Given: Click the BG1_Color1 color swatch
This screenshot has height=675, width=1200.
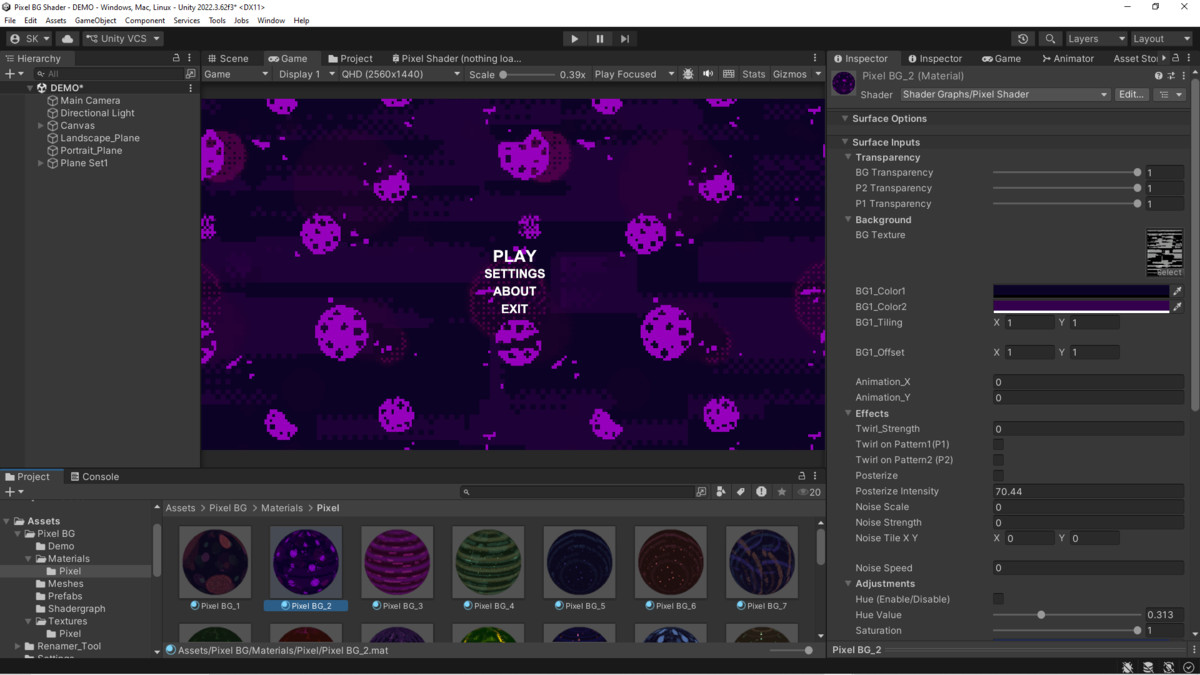Looking at the screenshot, I should (1081, 291).
